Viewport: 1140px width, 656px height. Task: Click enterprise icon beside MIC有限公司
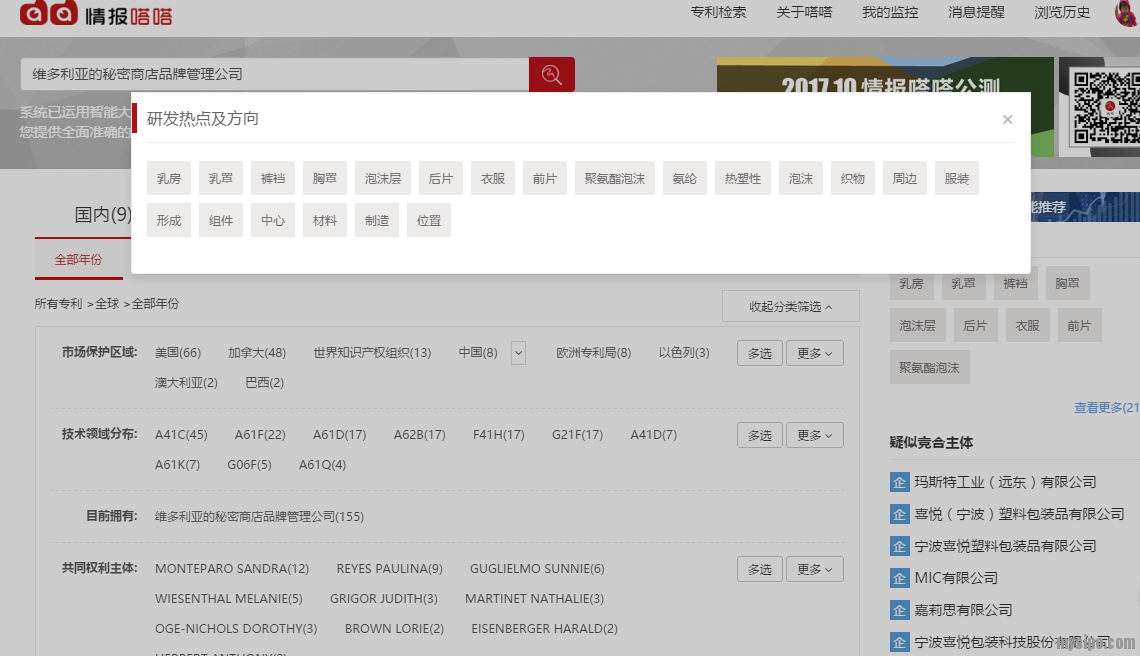pos(900,578)
